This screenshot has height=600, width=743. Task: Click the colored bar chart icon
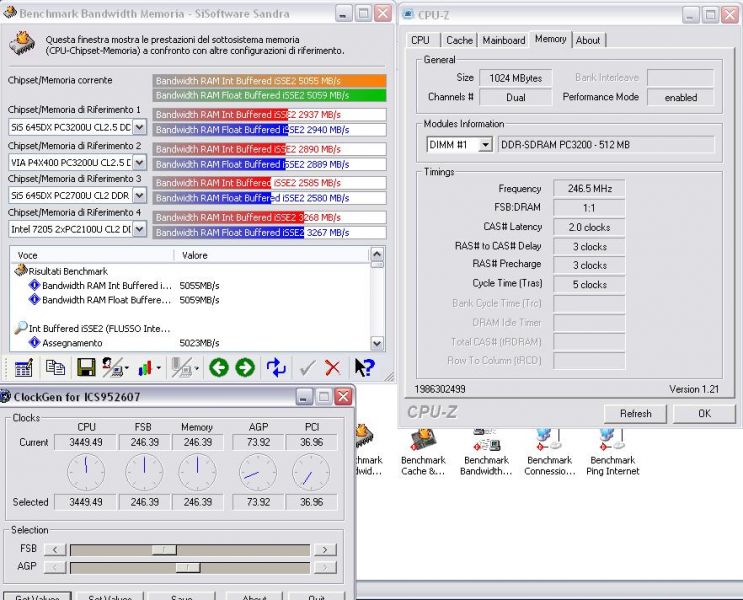tap(145, 368)
